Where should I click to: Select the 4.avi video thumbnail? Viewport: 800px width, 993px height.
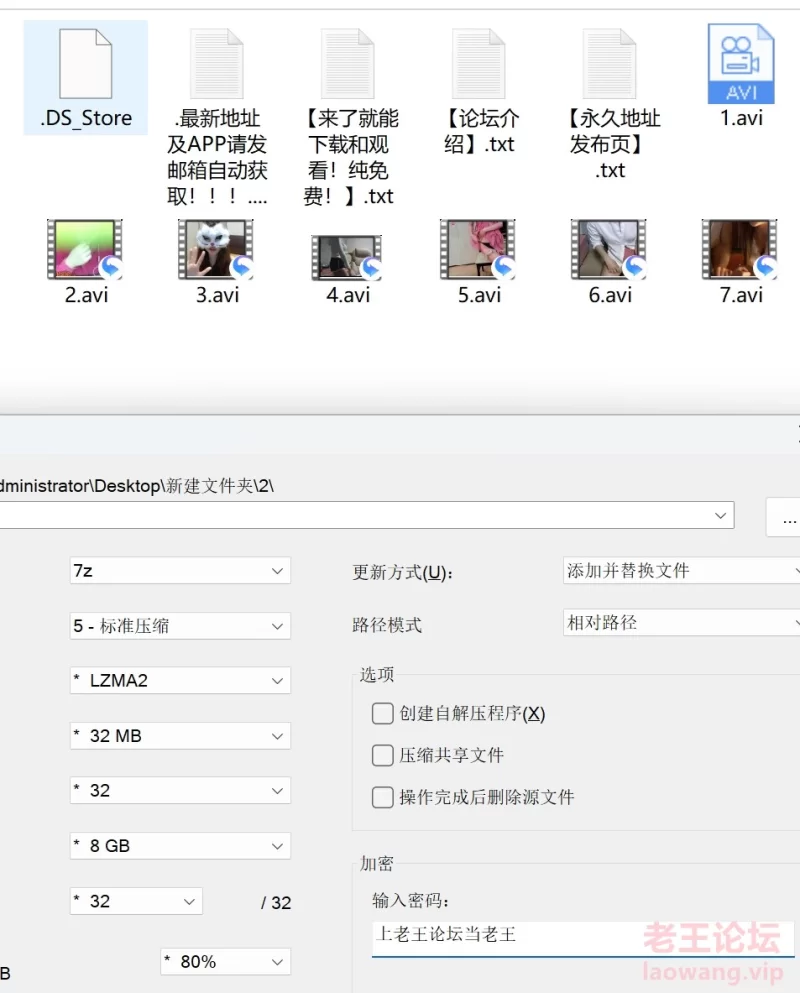point(347,257)
